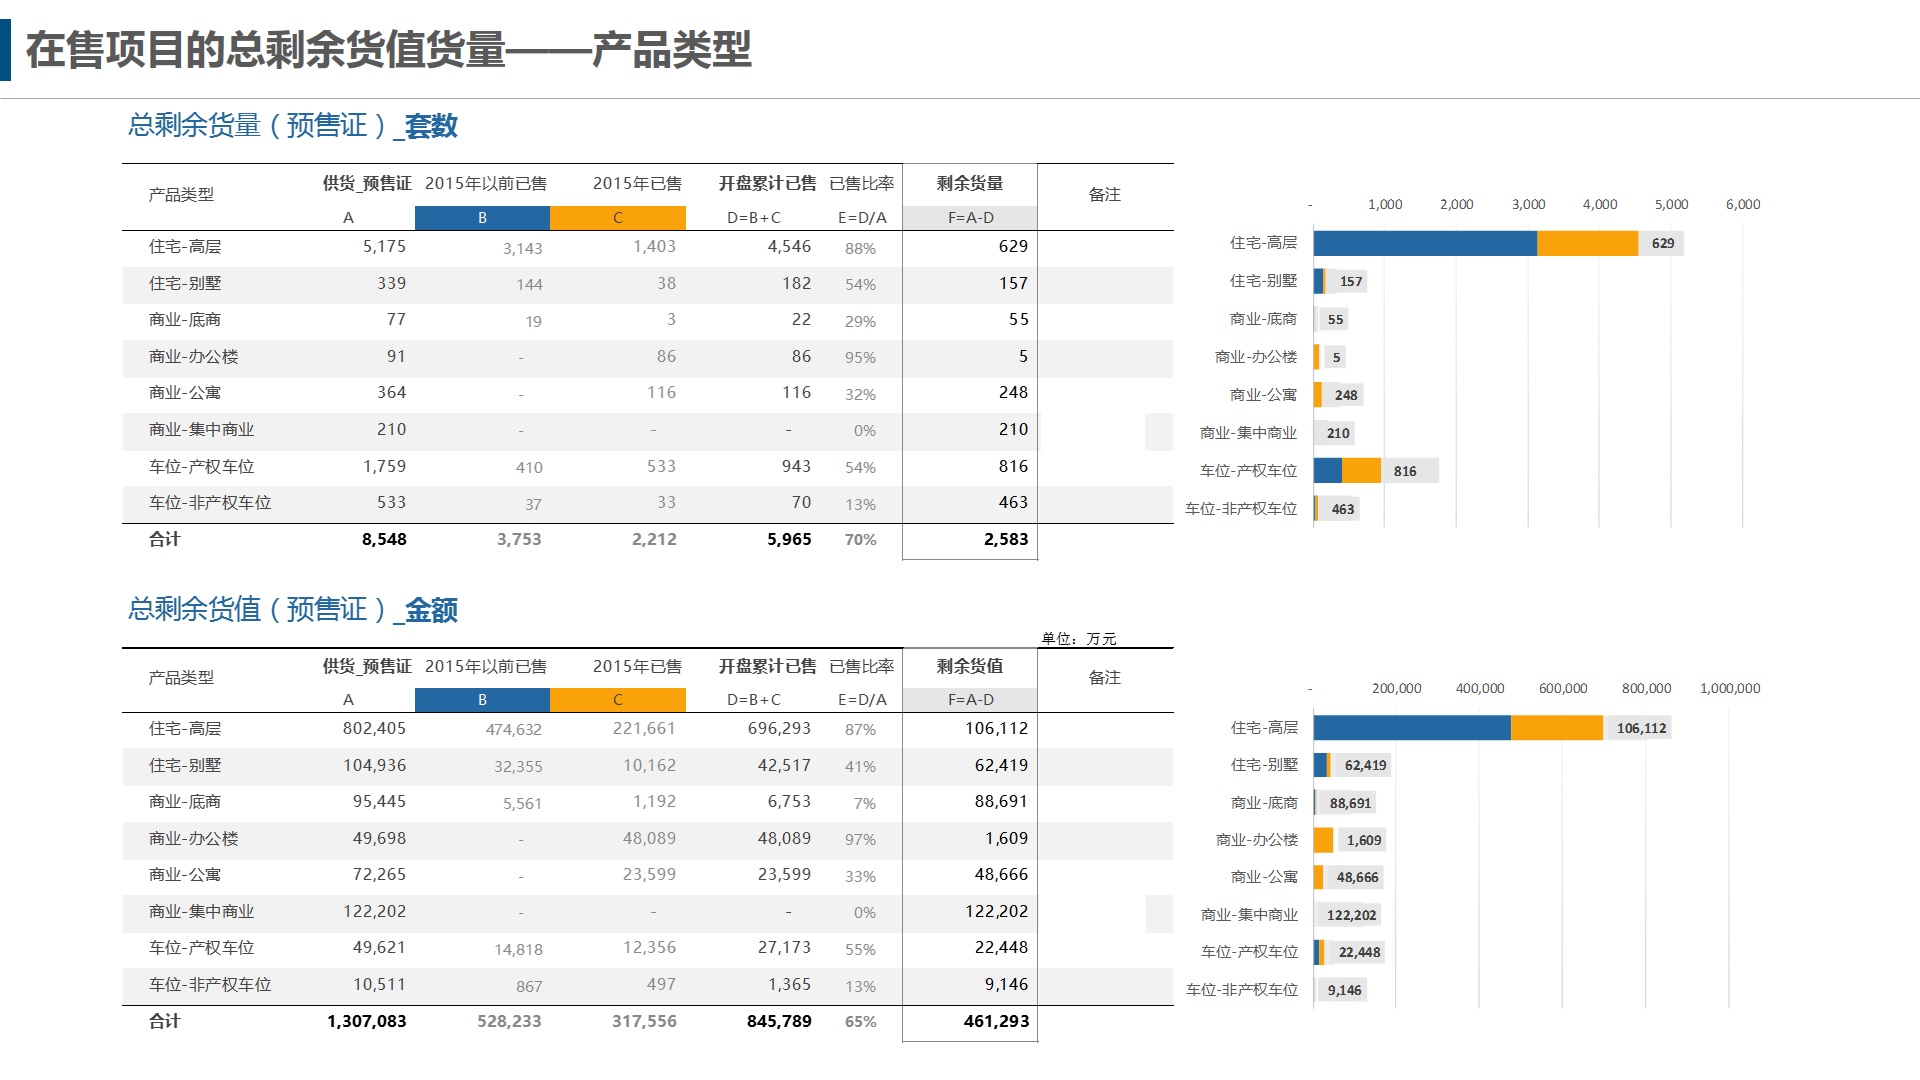The height and width of the screenshot is (1080, 1920).
Task: Click the blue B header in amount table
Action: 482,700
